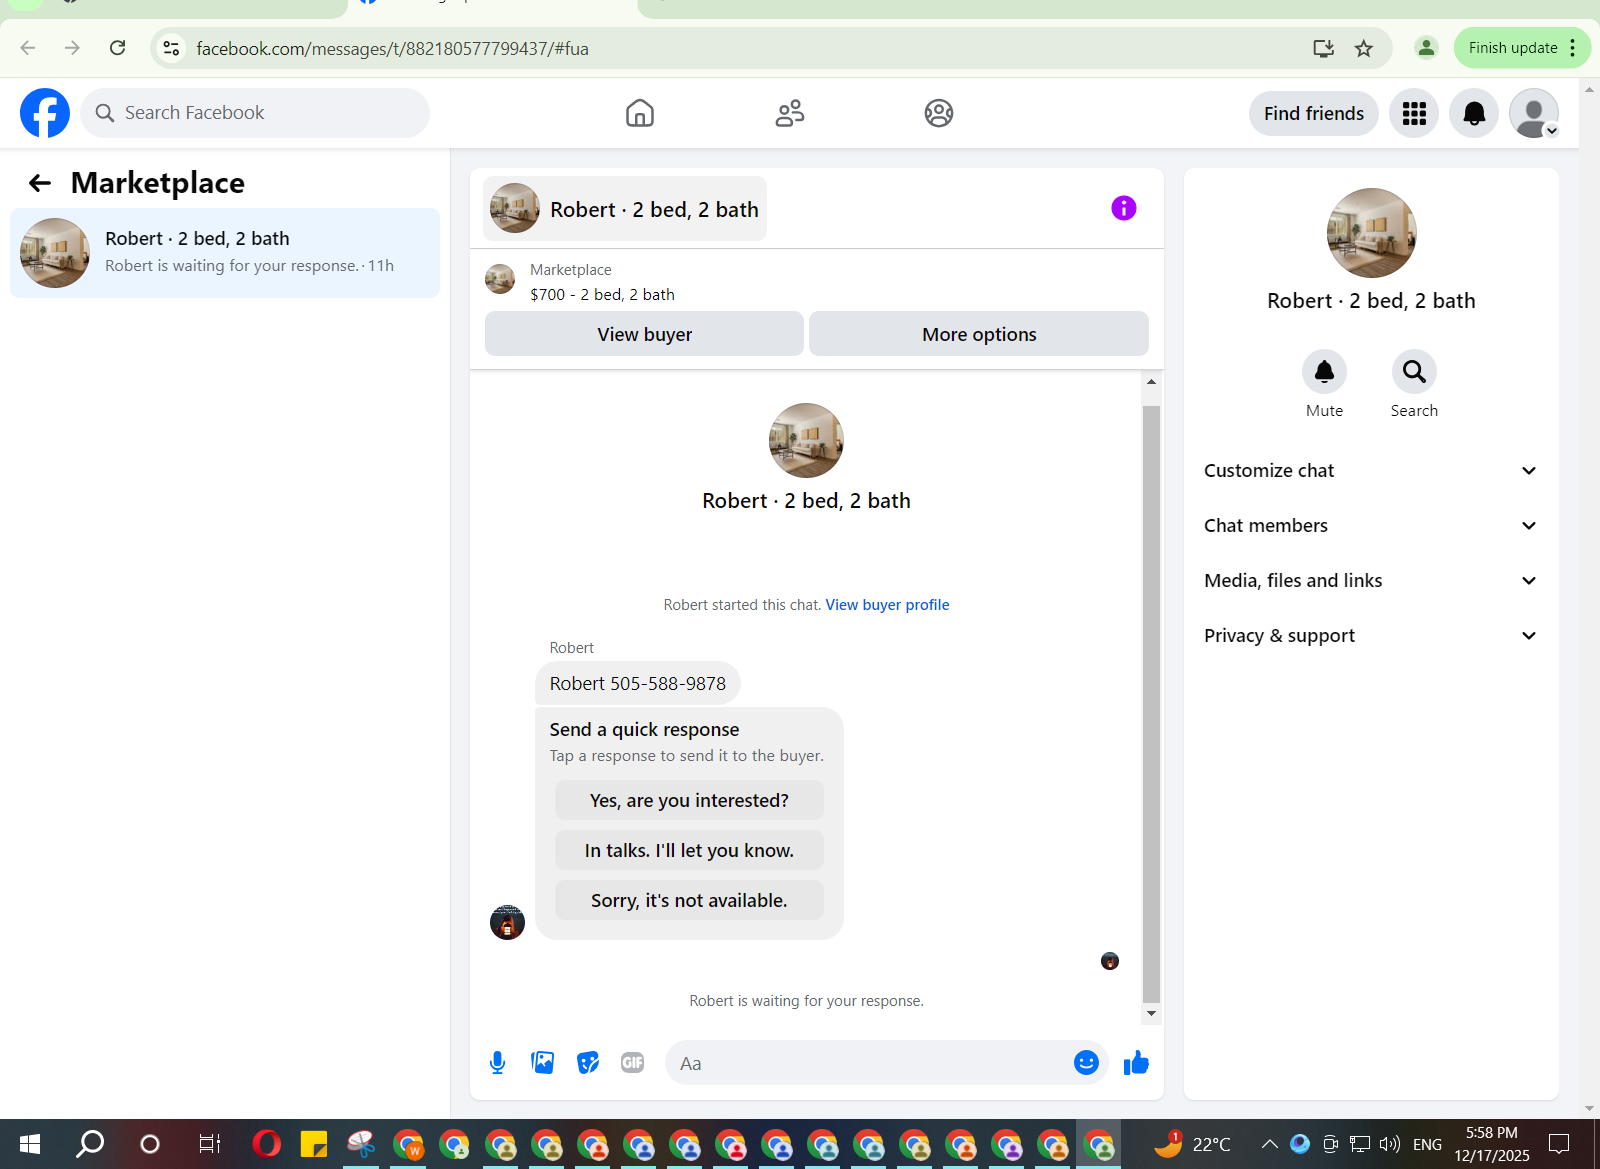Open Windows Start menu
The width and height of the screenshot is (1600, 1169).
click(30, 1144)
